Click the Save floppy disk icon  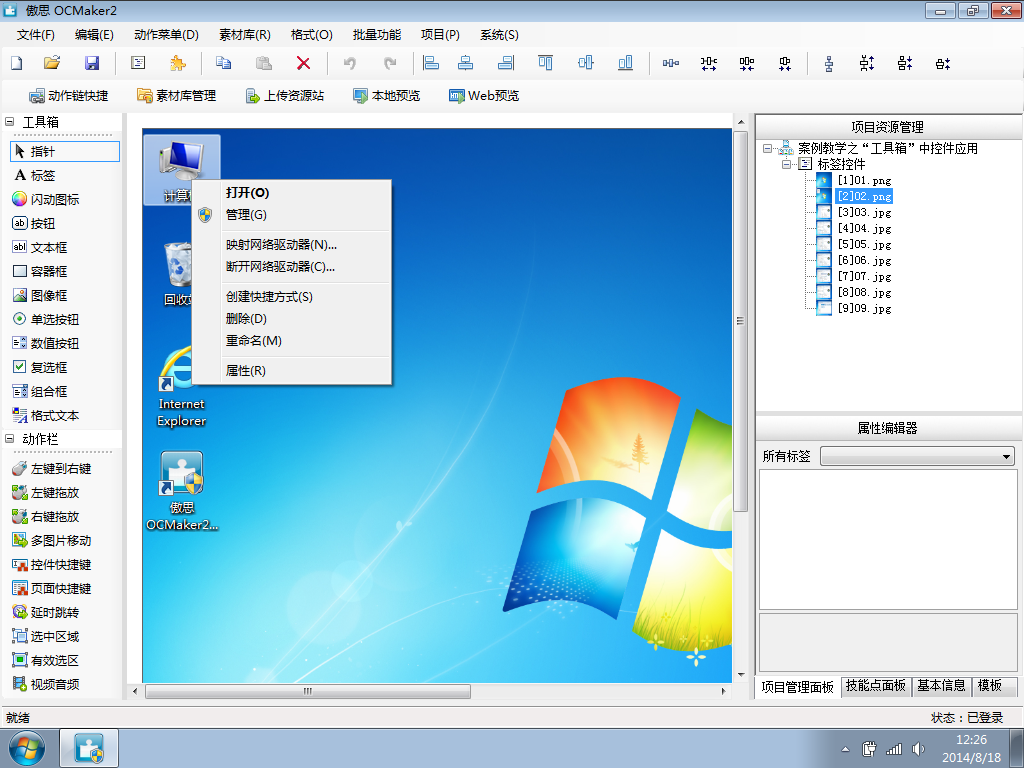click(x=92, y=63)
